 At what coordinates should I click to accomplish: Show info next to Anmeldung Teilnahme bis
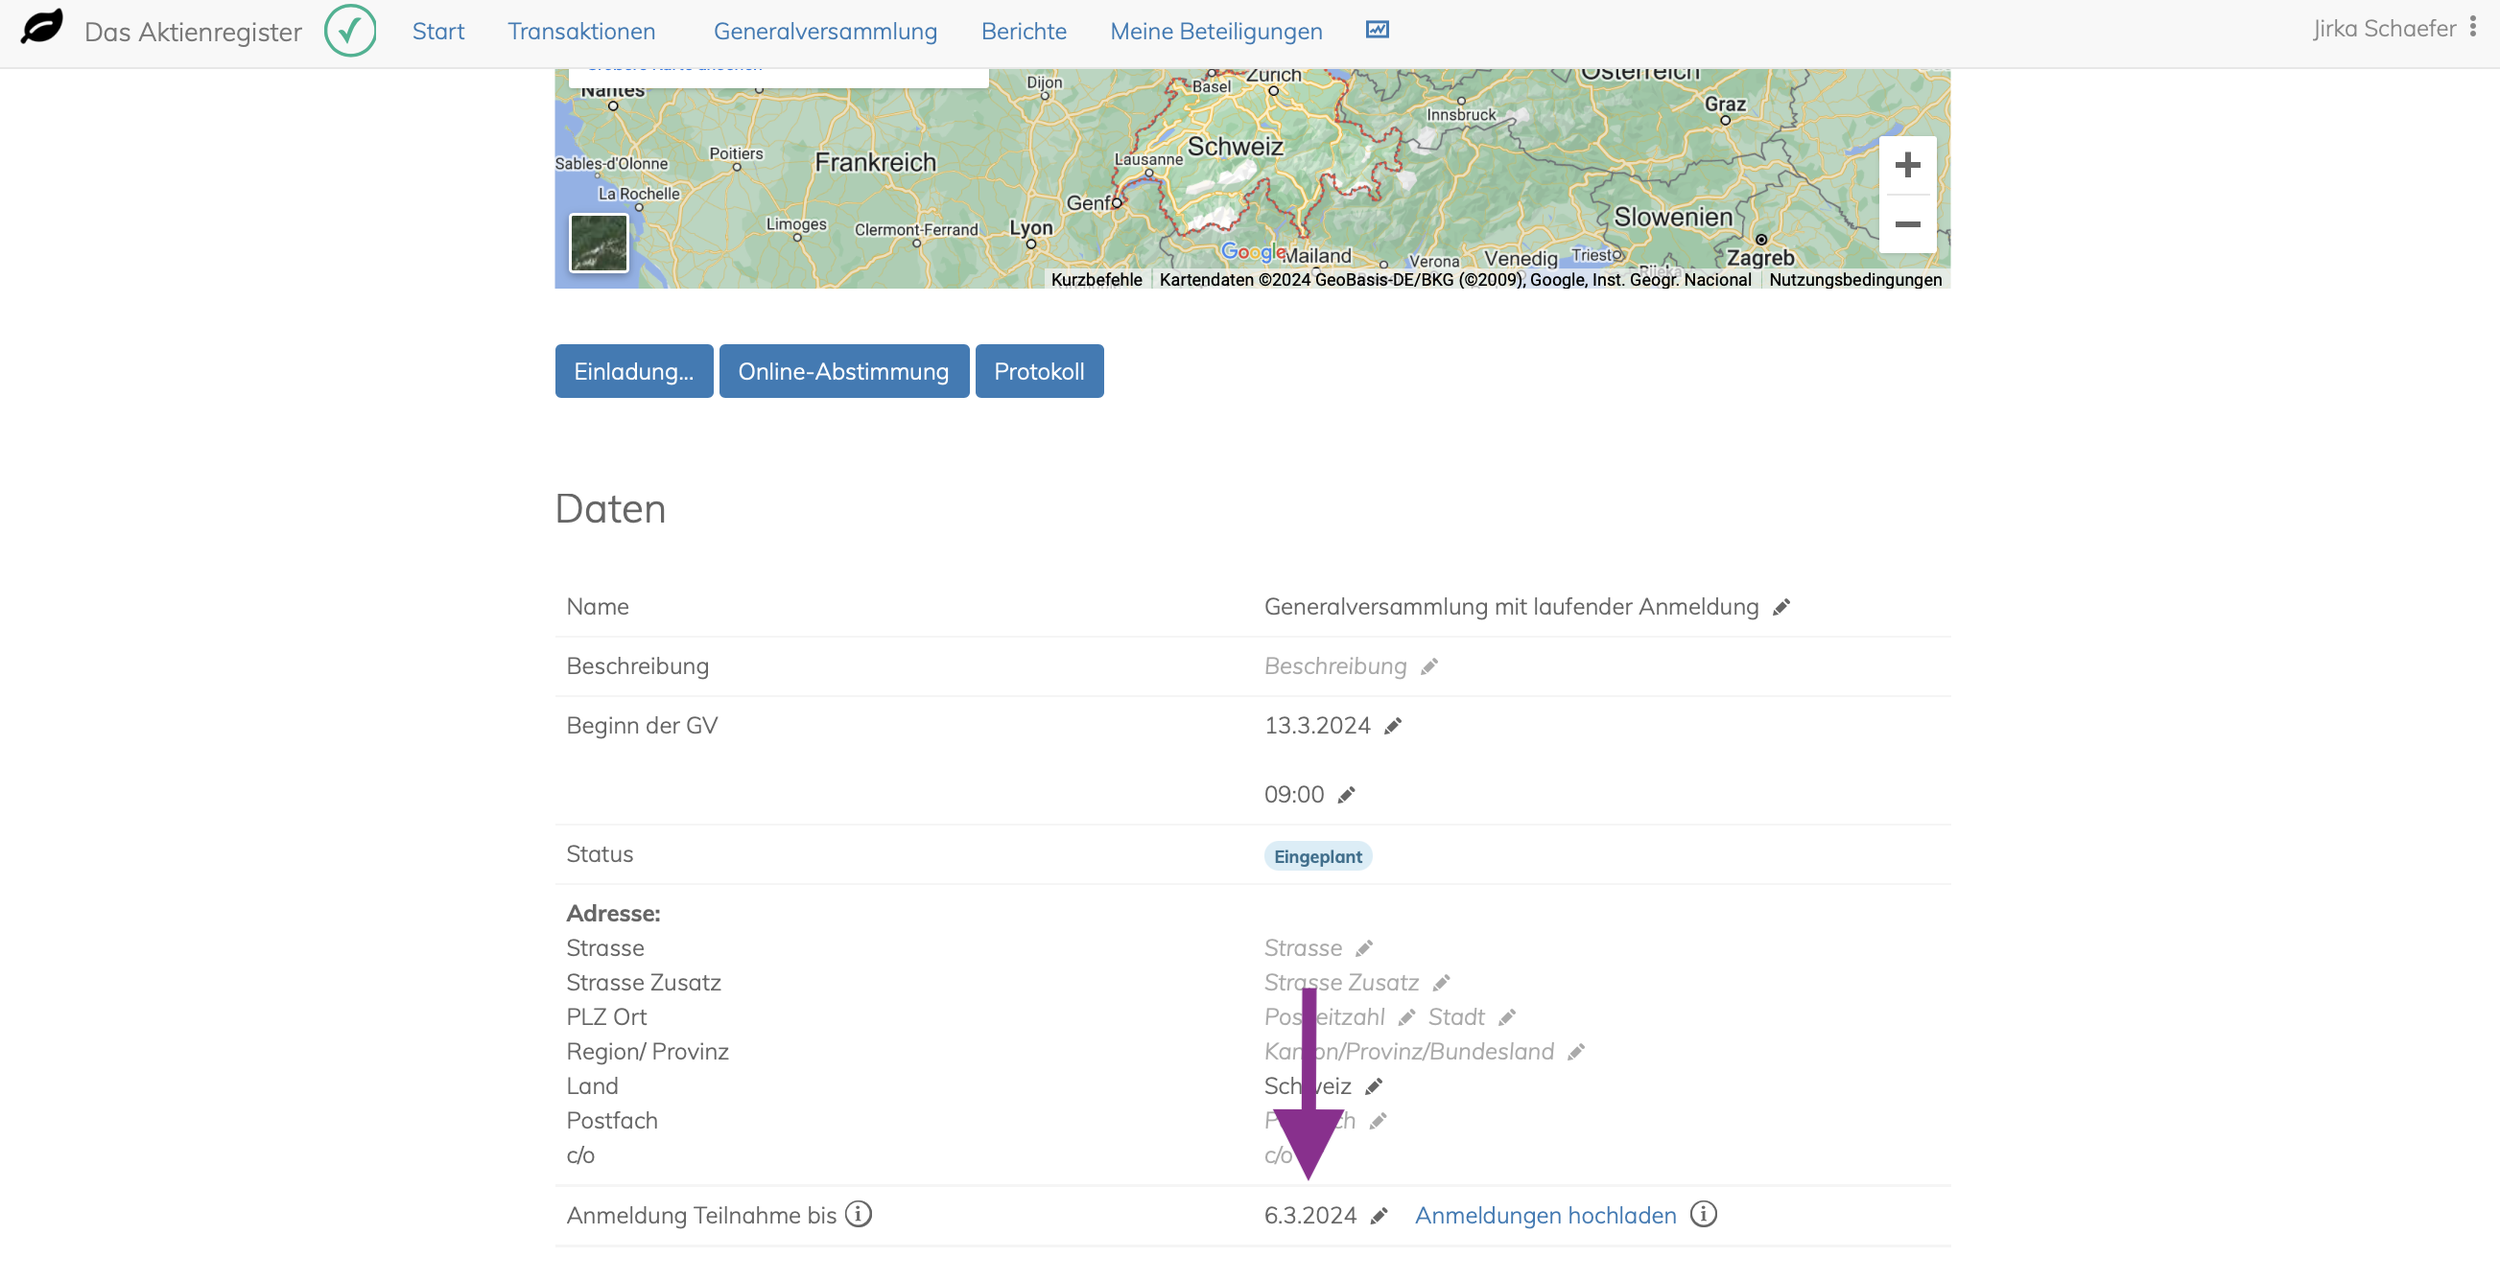(x=858, y=1214)
